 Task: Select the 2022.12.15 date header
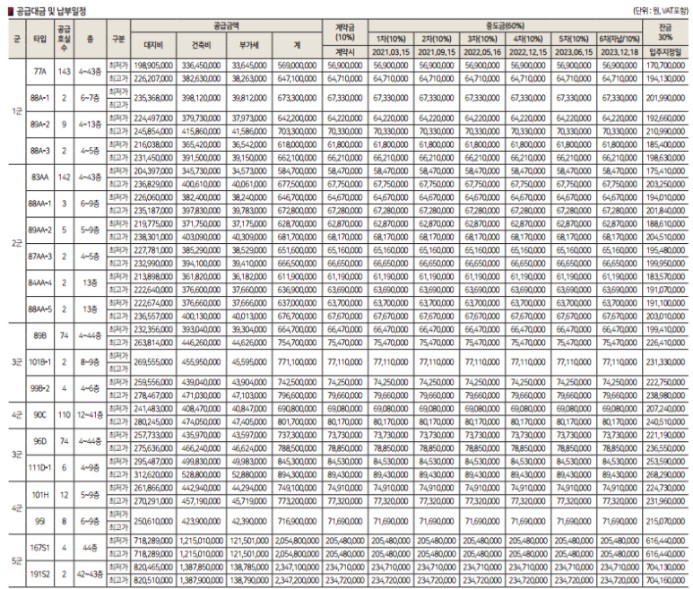point(528,52)
